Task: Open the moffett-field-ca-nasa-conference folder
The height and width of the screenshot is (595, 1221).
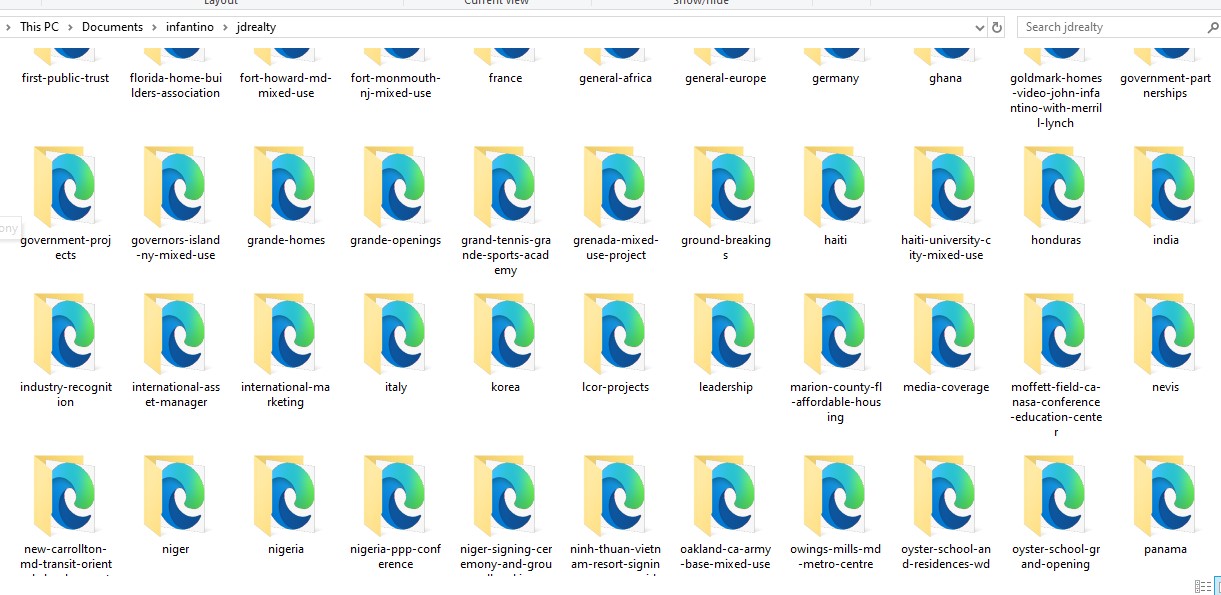Action: tap(1055, 335)
